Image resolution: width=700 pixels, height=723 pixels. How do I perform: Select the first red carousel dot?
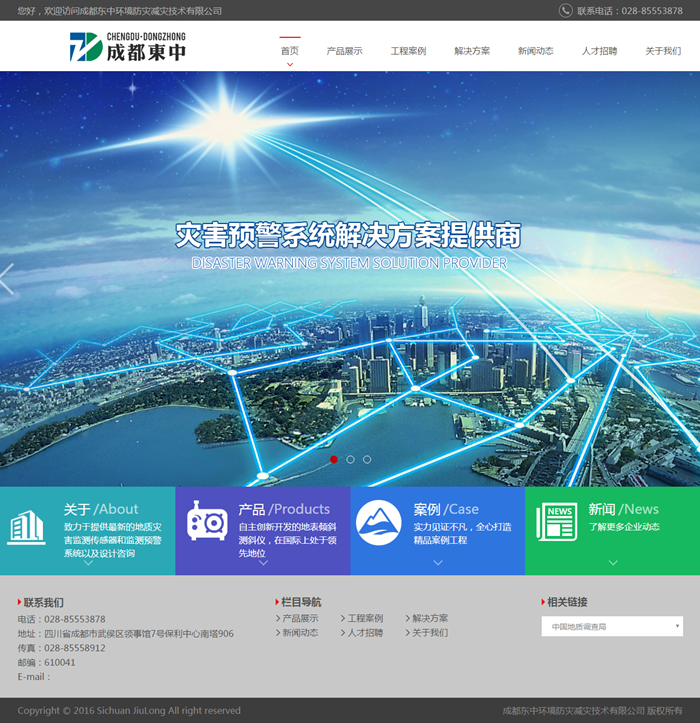[333, 459]
